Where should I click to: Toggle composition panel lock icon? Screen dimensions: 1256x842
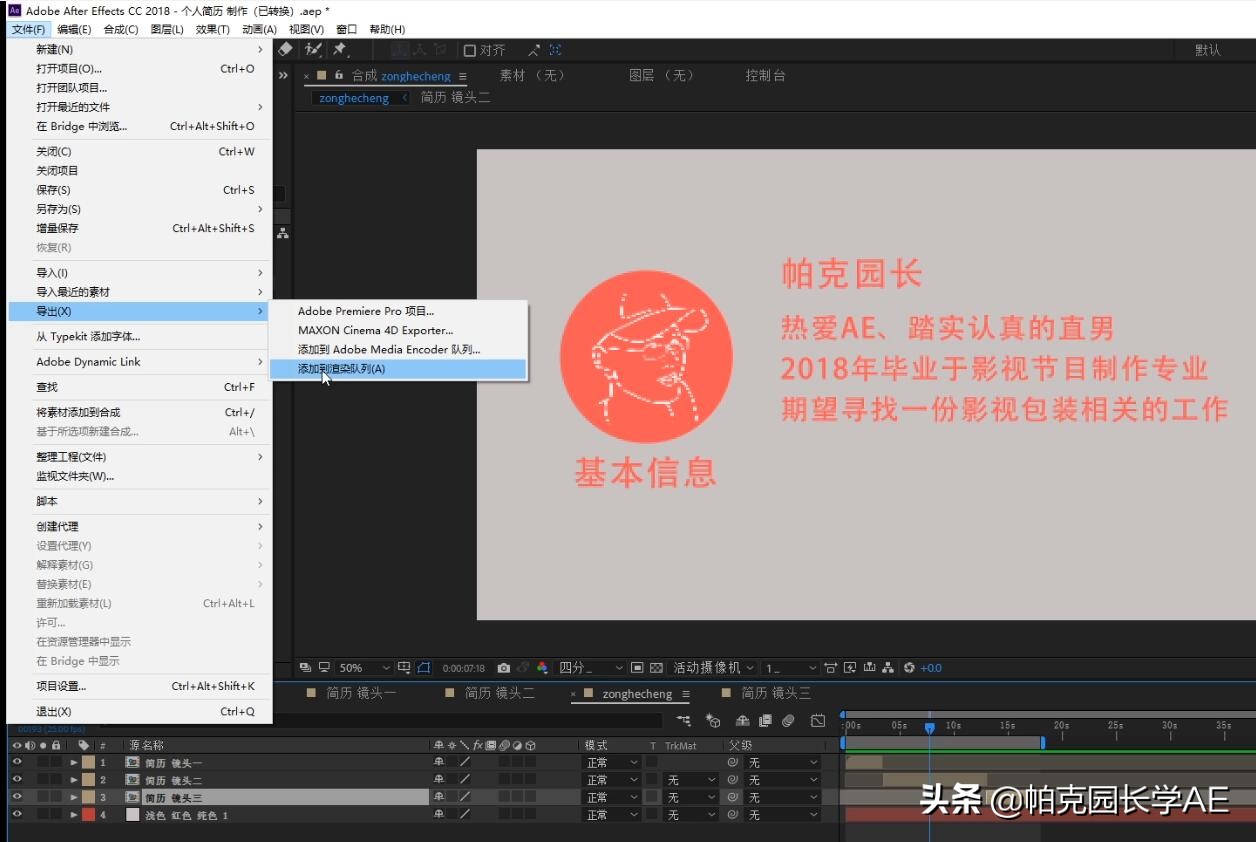(x=340, y=76)
